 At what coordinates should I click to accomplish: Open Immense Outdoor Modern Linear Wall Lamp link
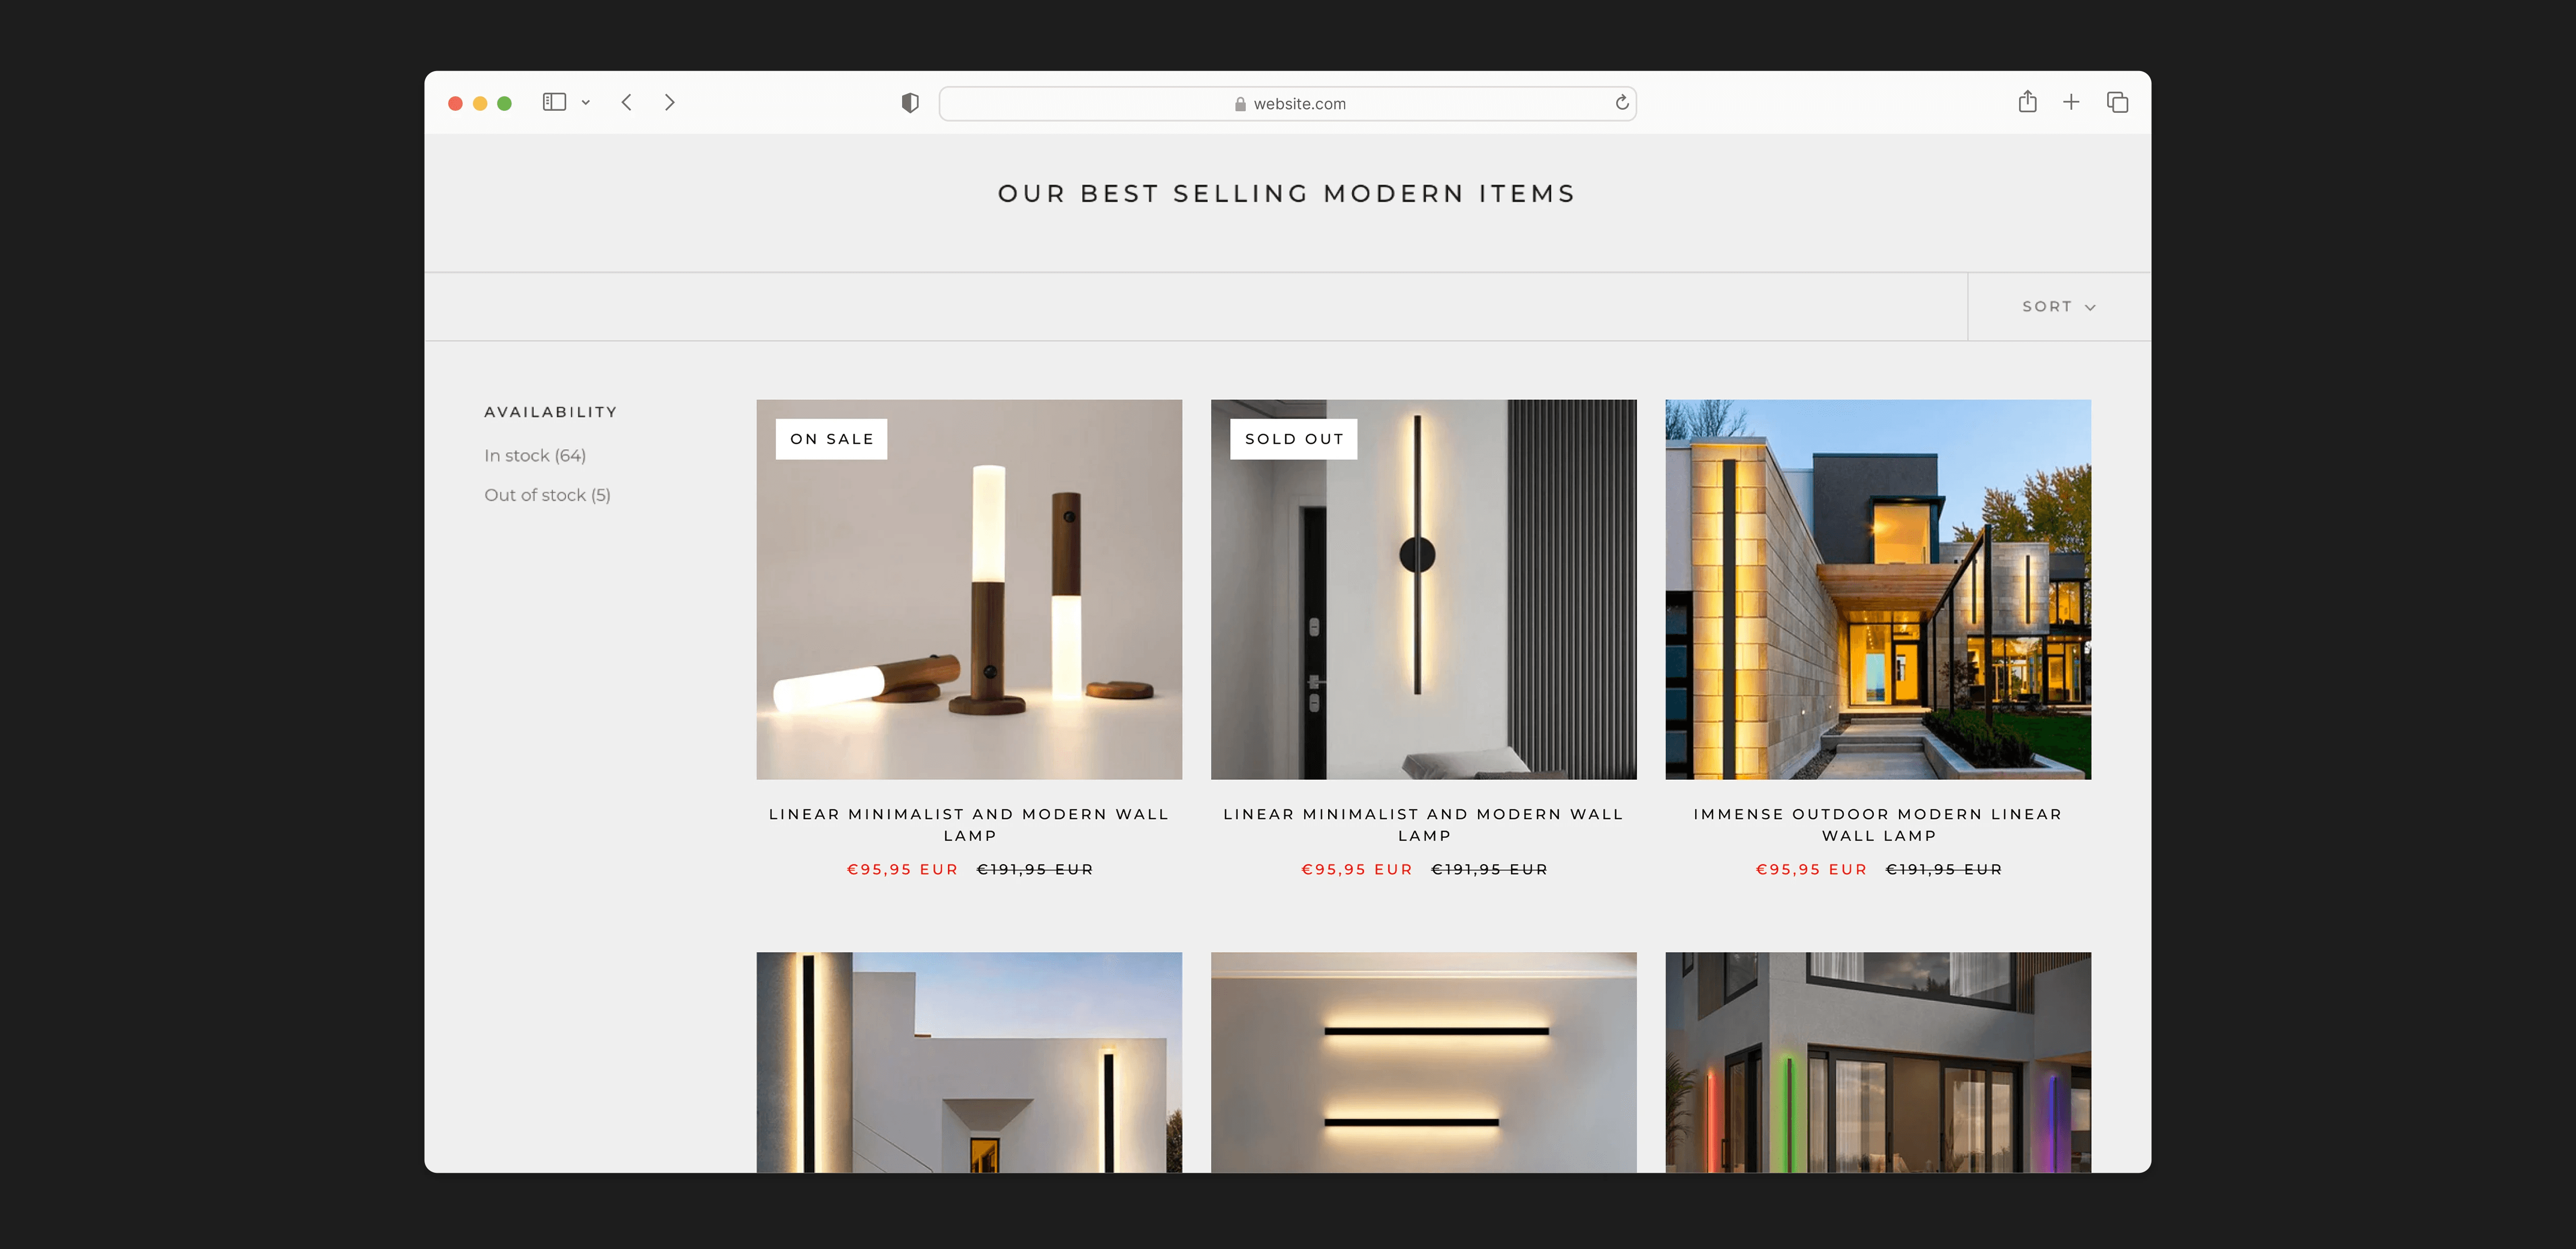[1878, 824]
